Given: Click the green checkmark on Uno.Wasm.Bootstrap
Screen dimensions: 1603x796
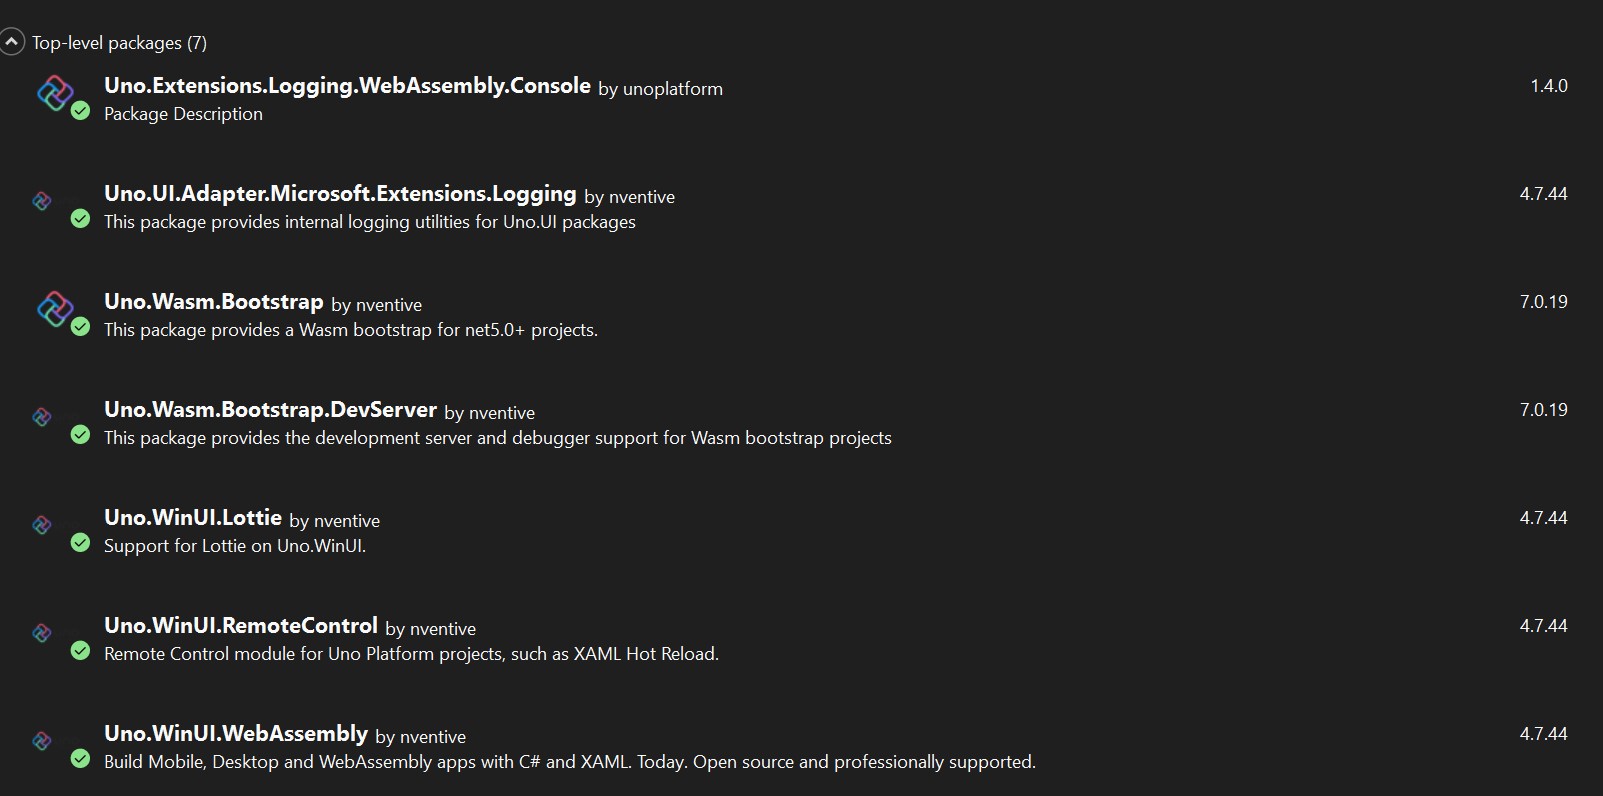Looking at the screenshot, I should [81, 327].
